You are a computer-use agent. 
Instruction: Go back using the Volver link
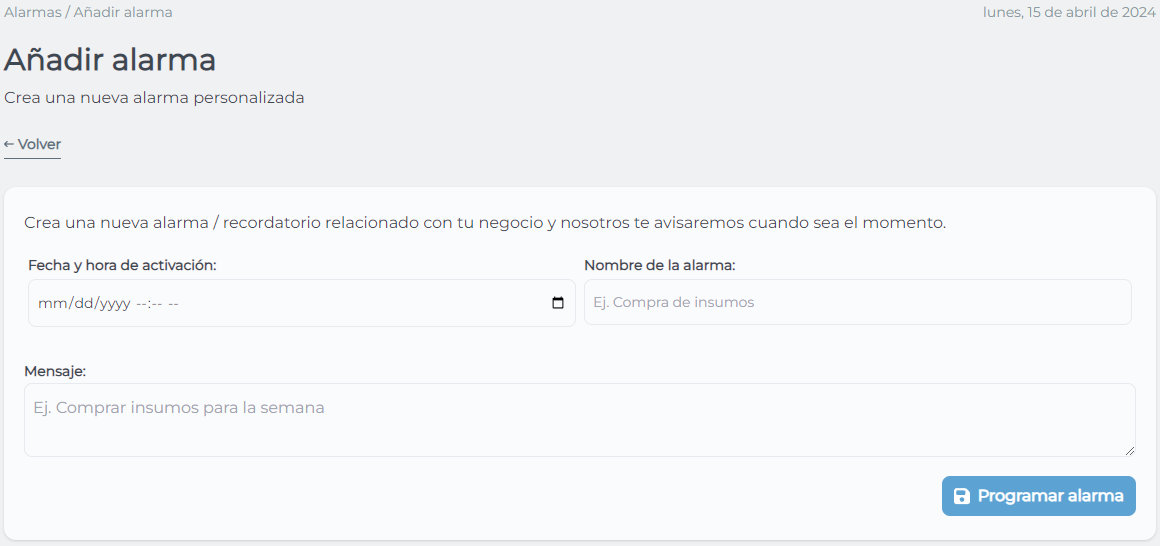[32, 144]
